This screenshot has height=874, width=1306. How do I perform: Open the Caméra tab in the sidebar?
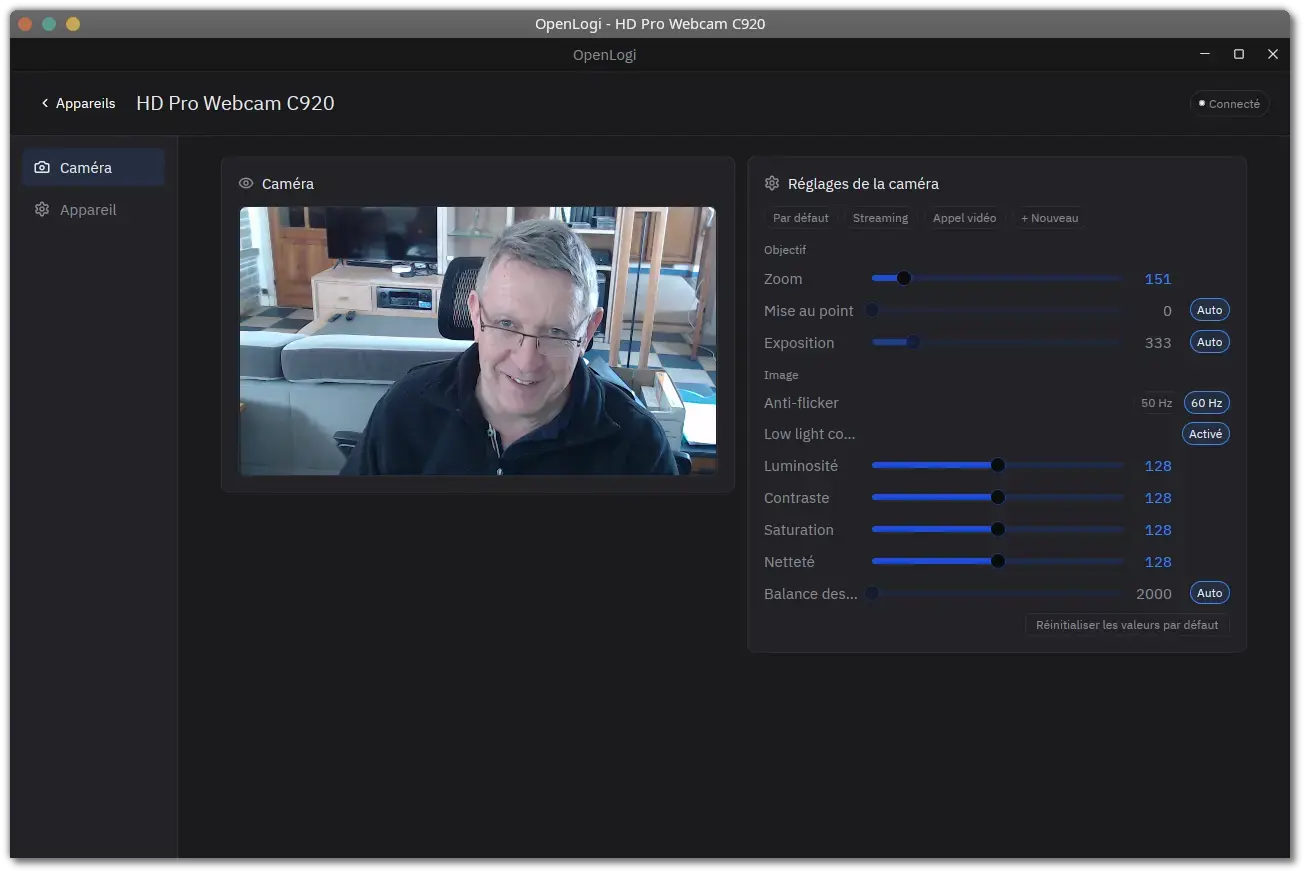pos(93,167)
